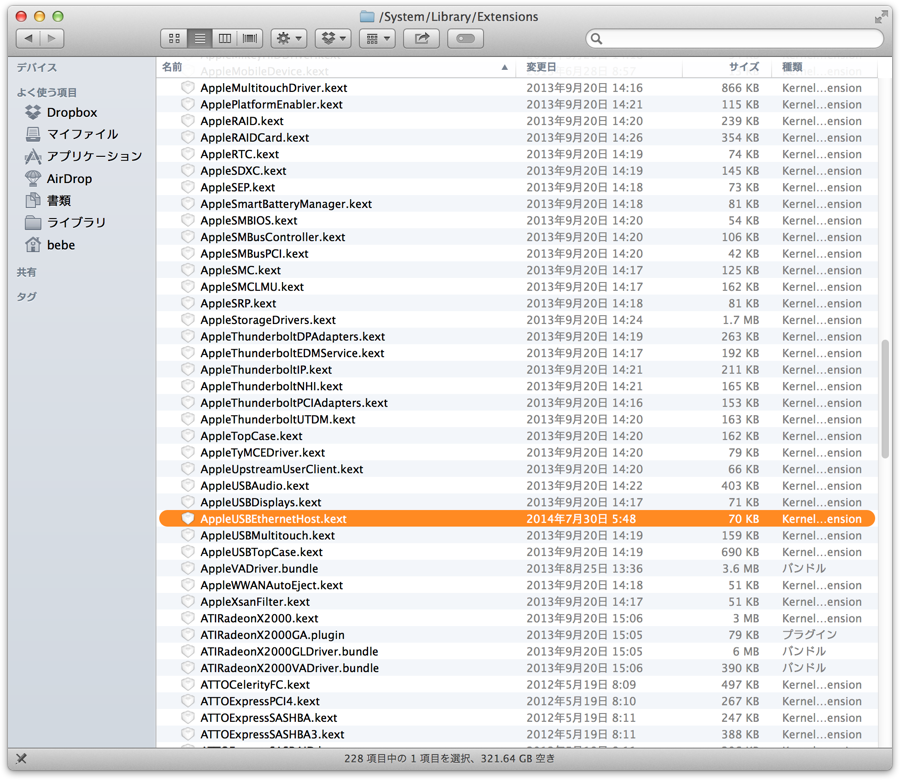Click the AppleXsanFilter.kext file icon
This screenshot has width=900, height=780.
188,602
